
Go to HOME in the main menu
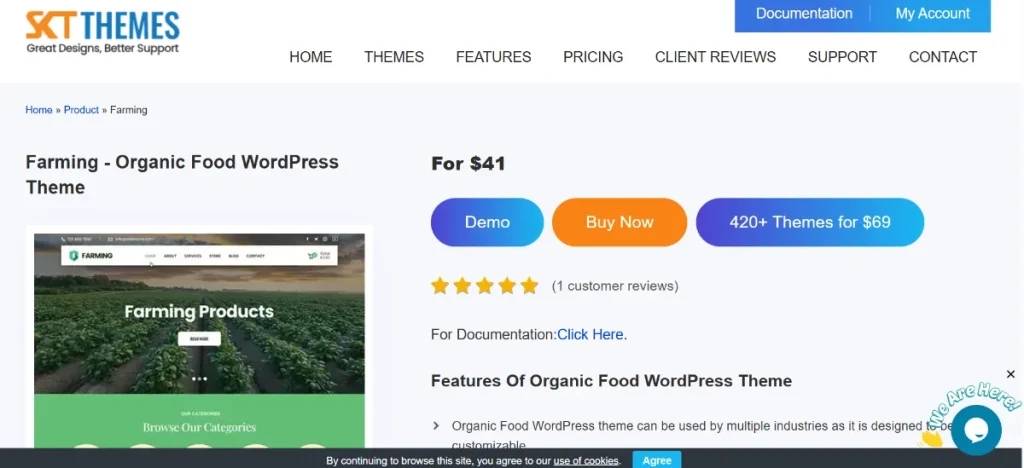point(311,57)
